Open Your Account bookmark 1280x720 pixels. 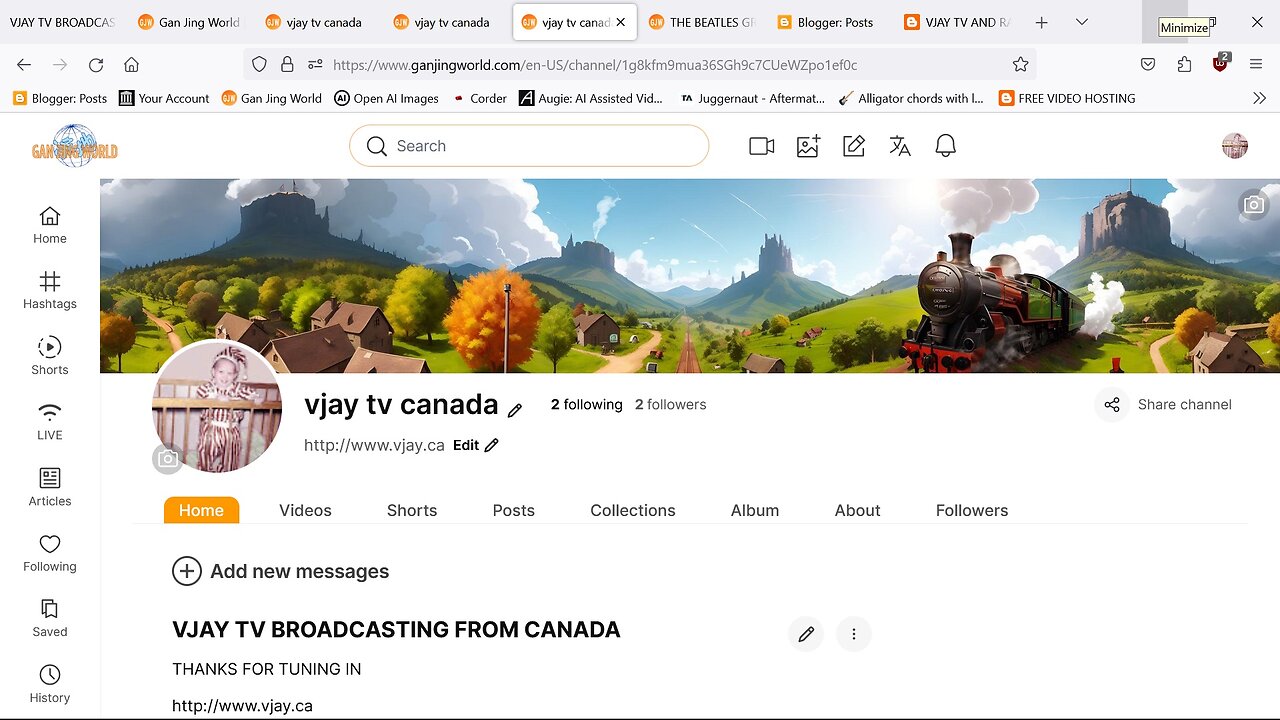(164, 98)
